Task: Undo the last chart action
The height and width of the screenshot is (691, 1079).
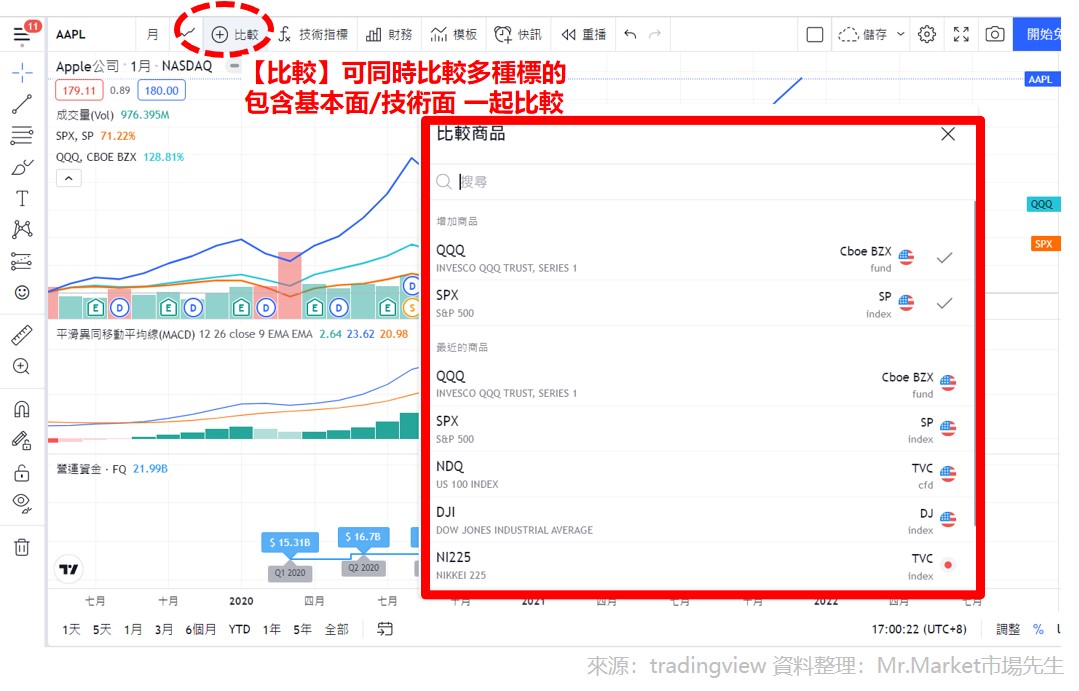Action: point(630,34)
